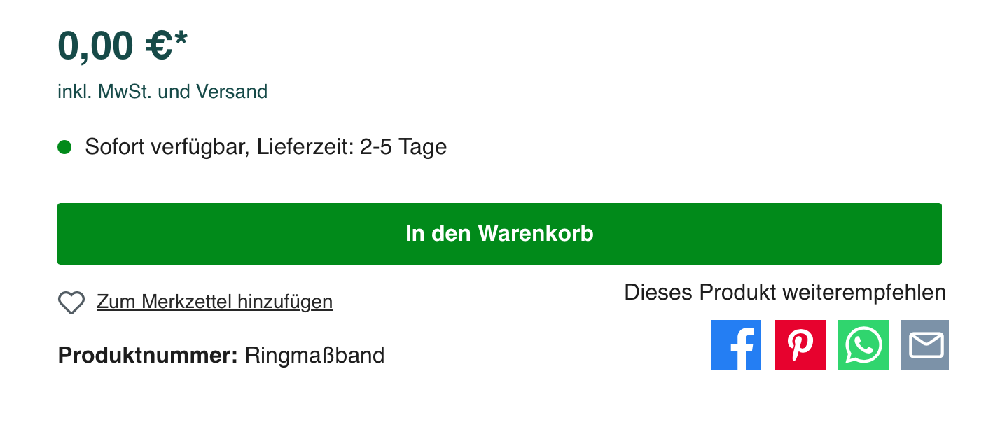
Task: Click the Sofort verfügbar text
Action: tap(166, 148)
